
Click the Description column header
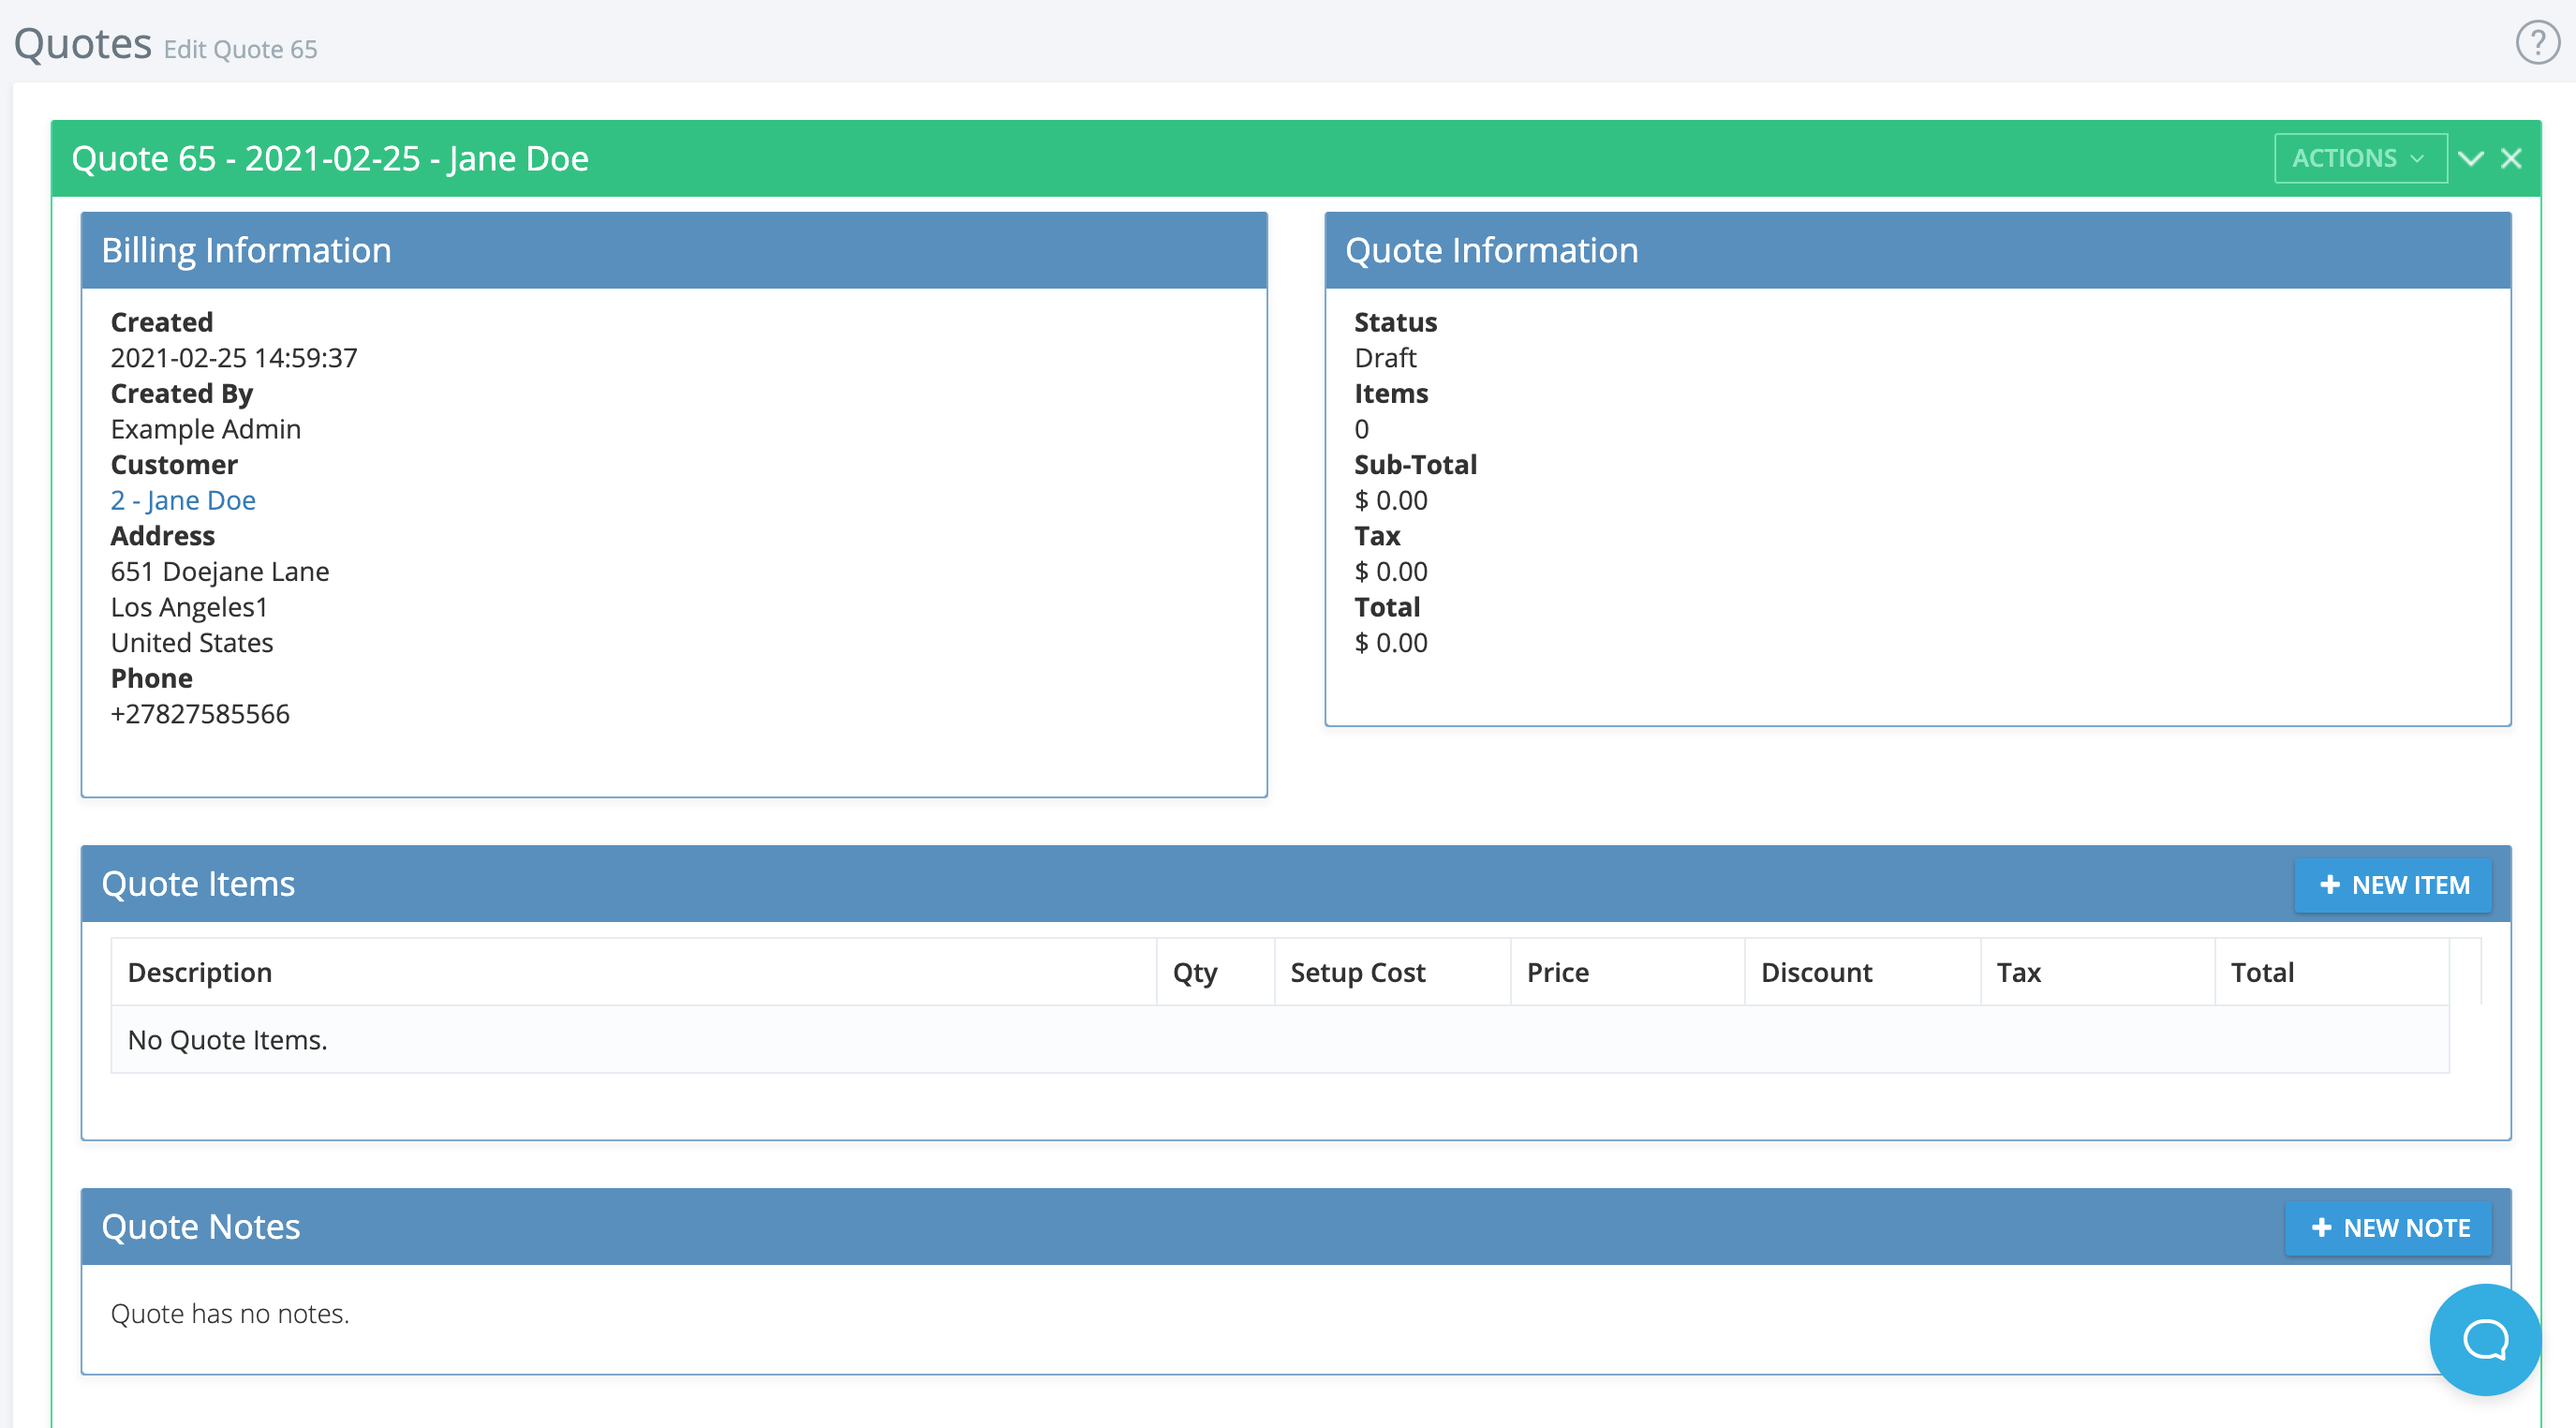[x=200, y=971]
